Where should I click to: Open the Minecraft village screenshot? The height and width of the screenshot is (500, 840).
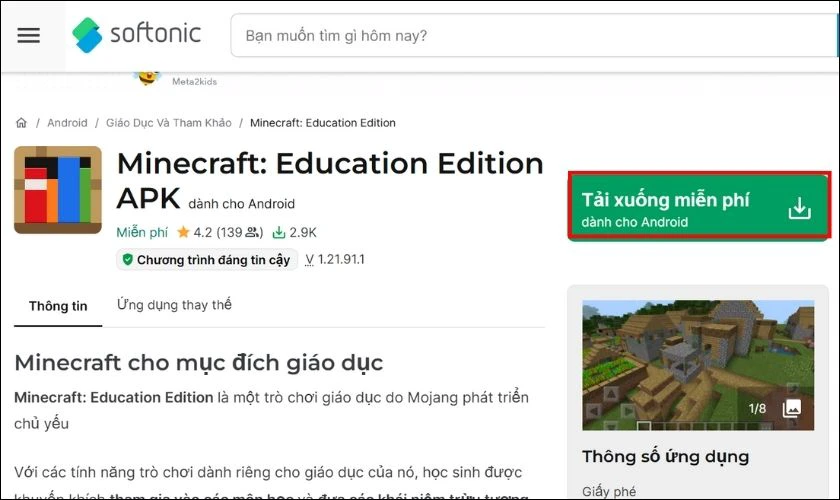click(x=698, y=365)
